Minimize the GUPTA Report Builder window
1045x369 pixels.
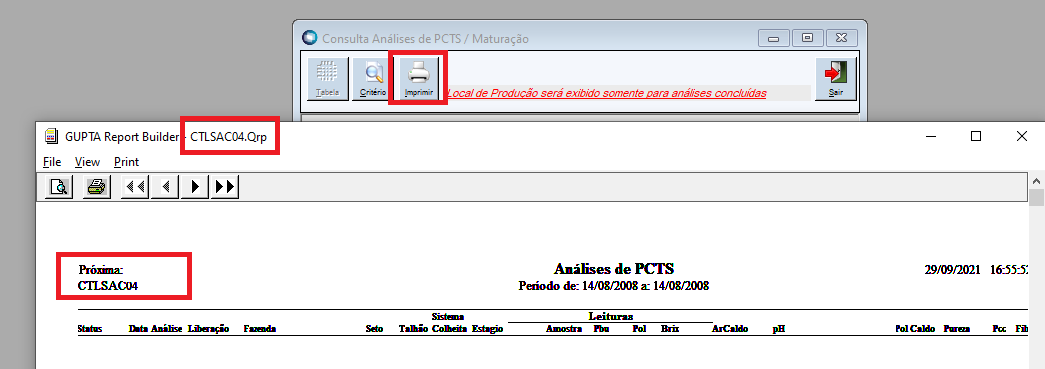click(x=930, y=137)
